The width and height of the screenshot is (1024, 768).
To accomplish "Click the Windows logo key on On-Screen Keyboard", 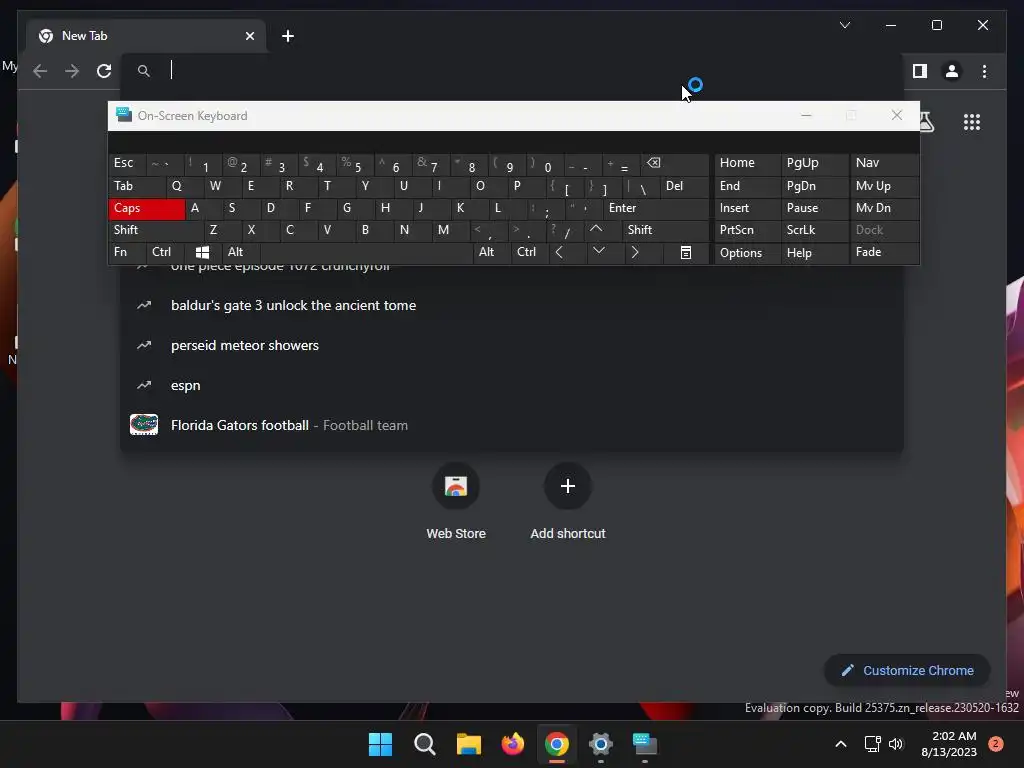I will coord(202,252).
